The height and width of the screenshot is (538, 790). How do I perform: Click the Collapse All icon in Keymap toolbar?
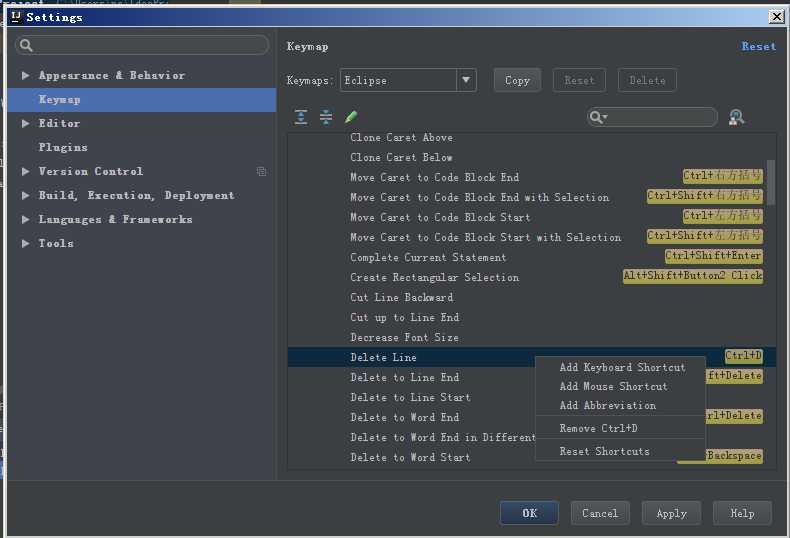click(x=326, y=117)
